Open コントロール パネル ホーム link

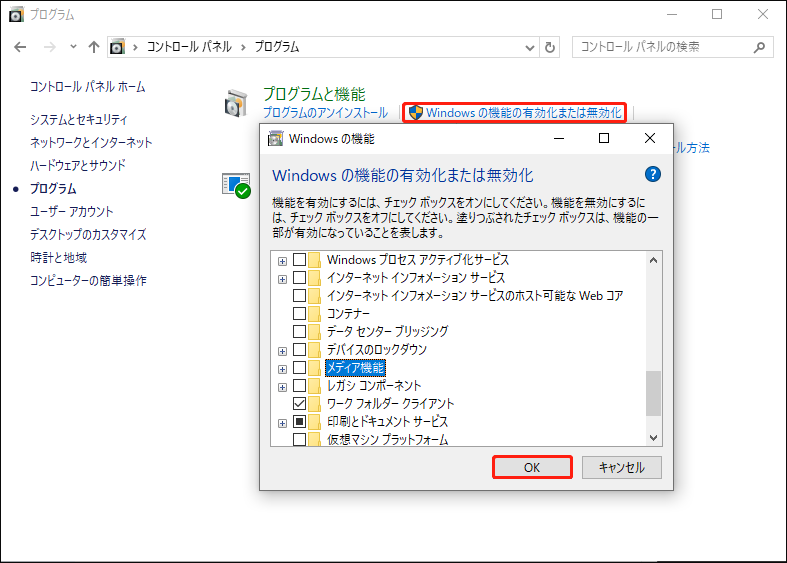(87, 87)
